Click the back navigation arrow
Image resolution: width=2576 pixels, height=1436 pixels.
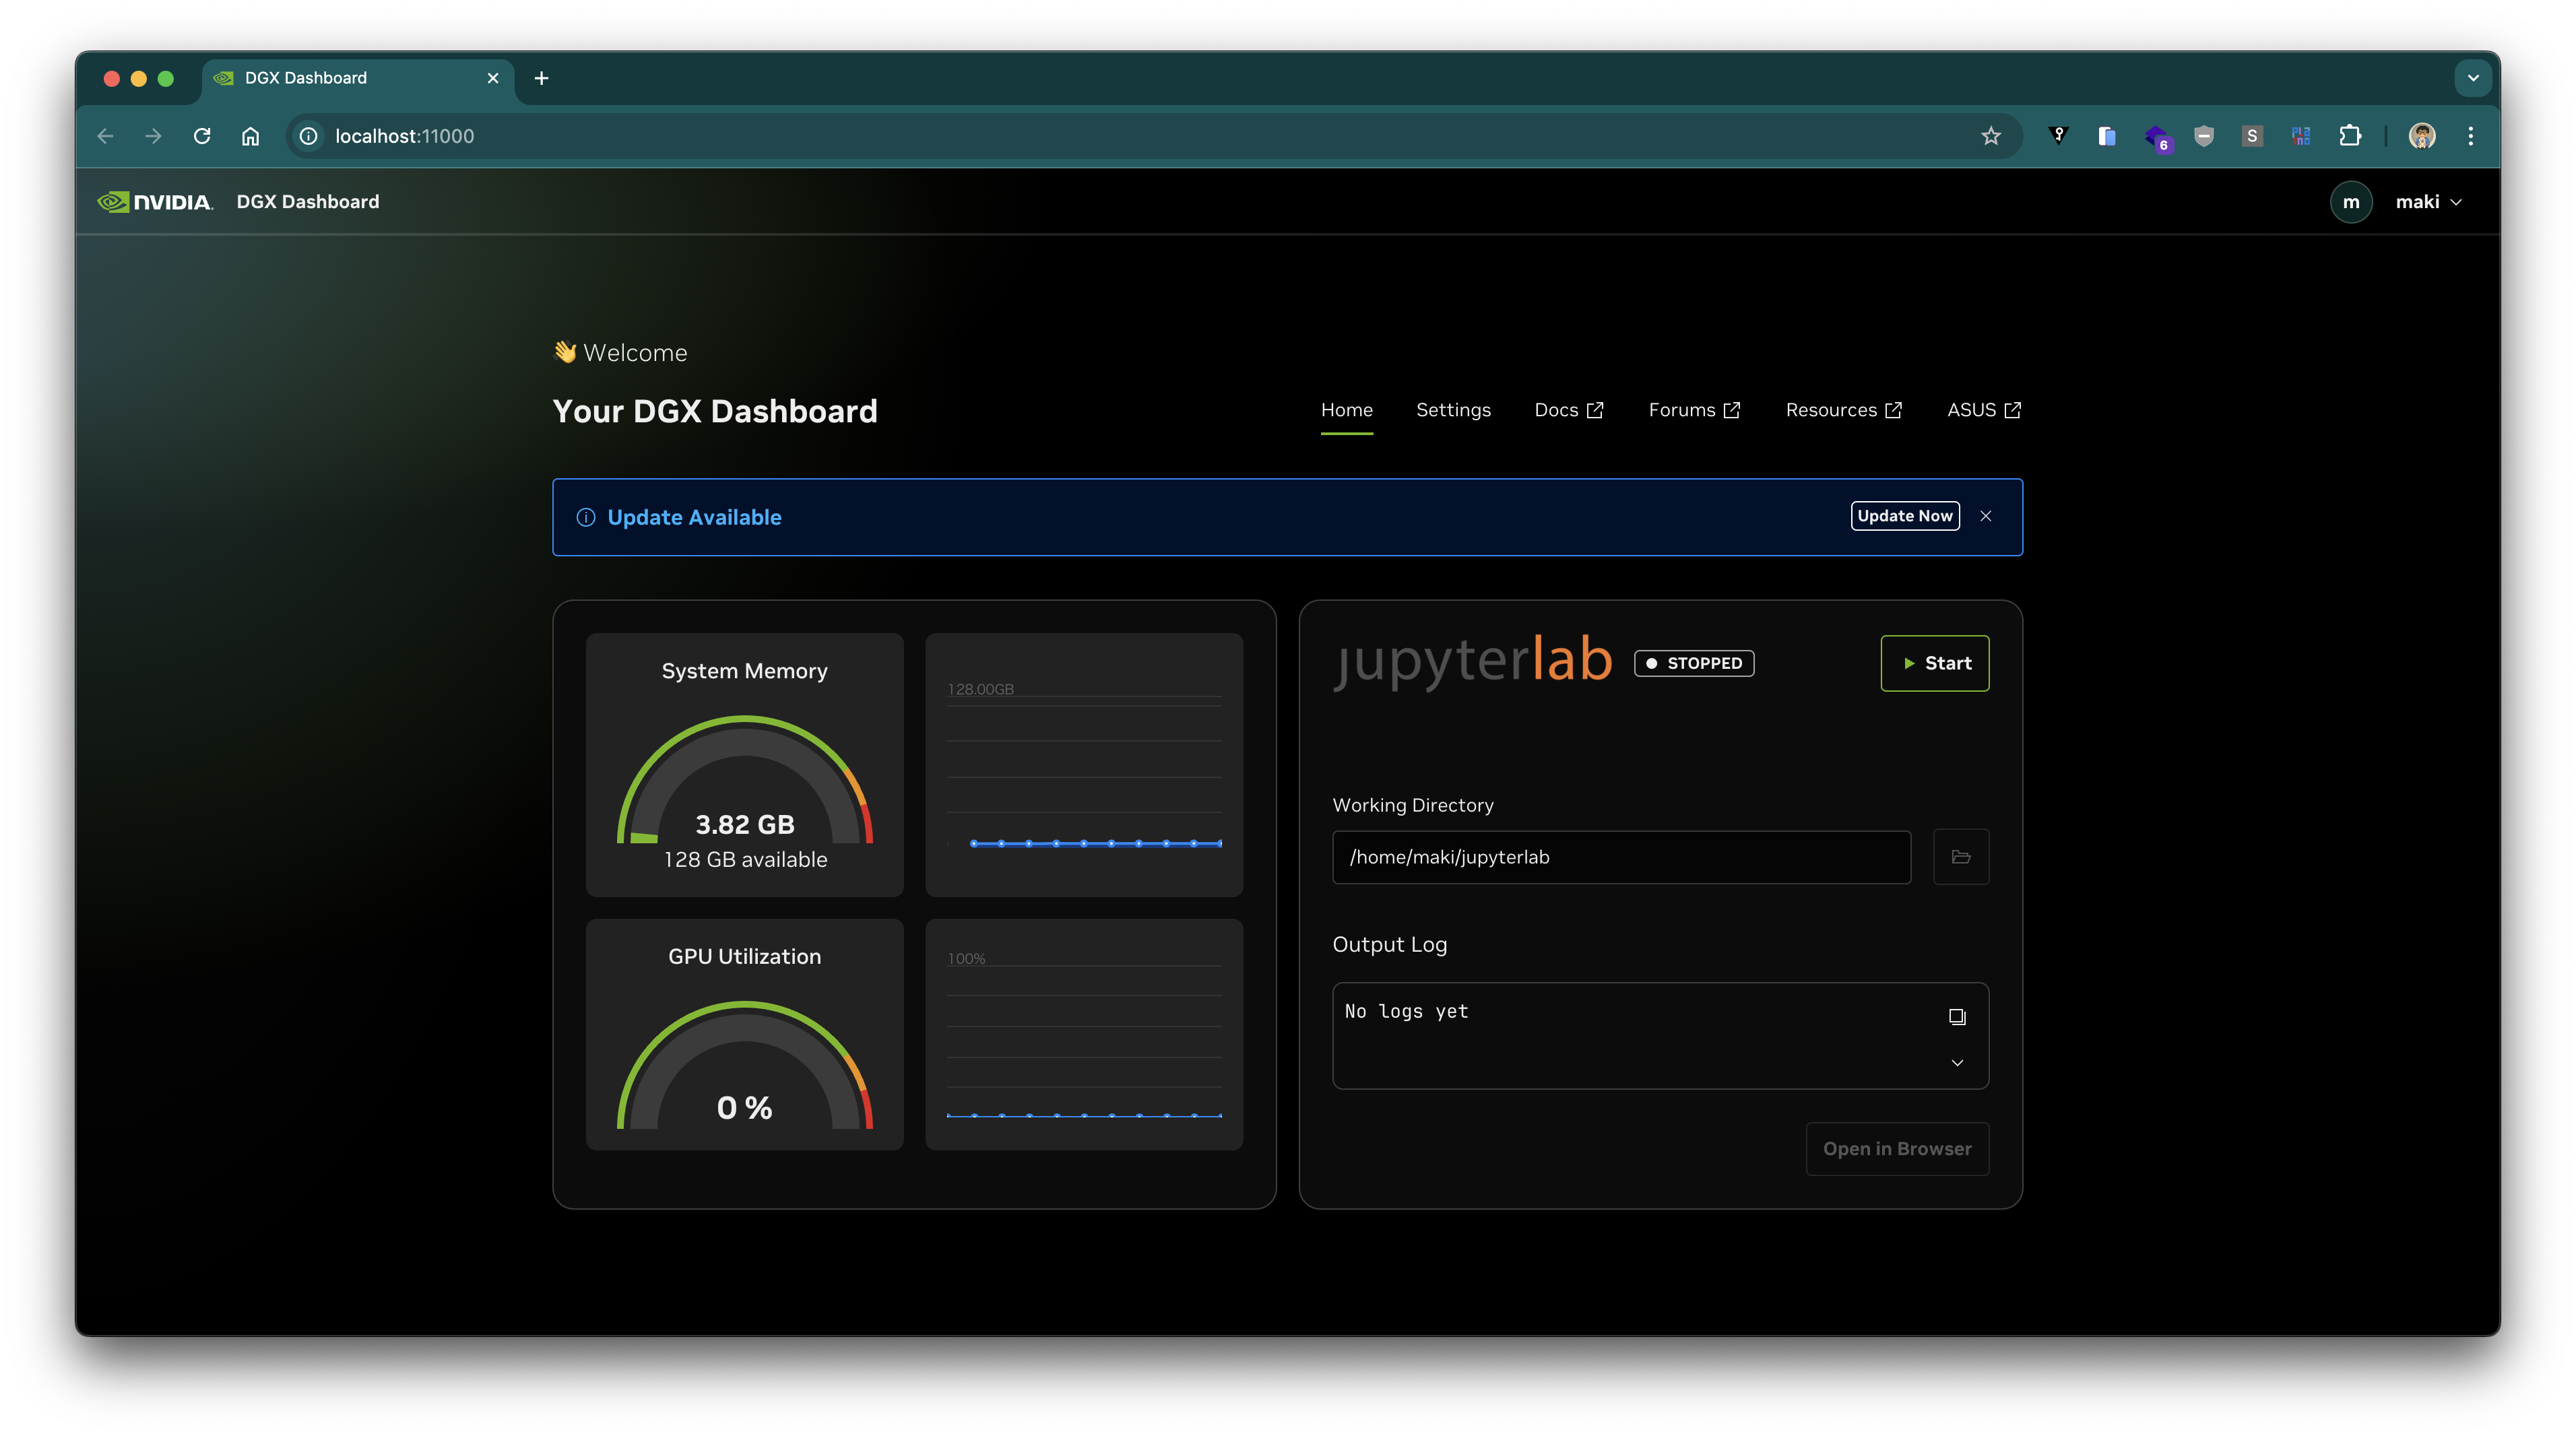[105, 136]
